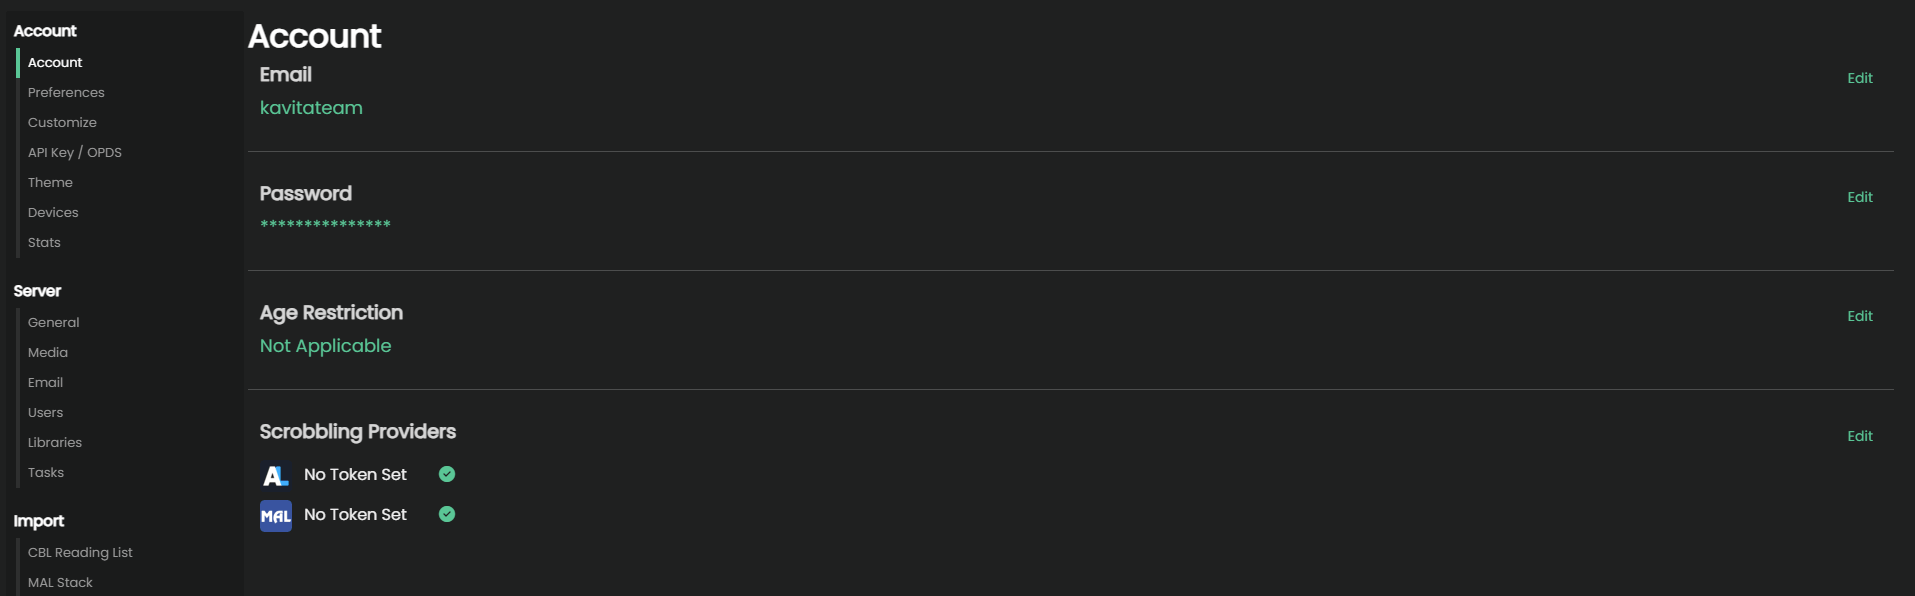Open the Users management tab

45,412
